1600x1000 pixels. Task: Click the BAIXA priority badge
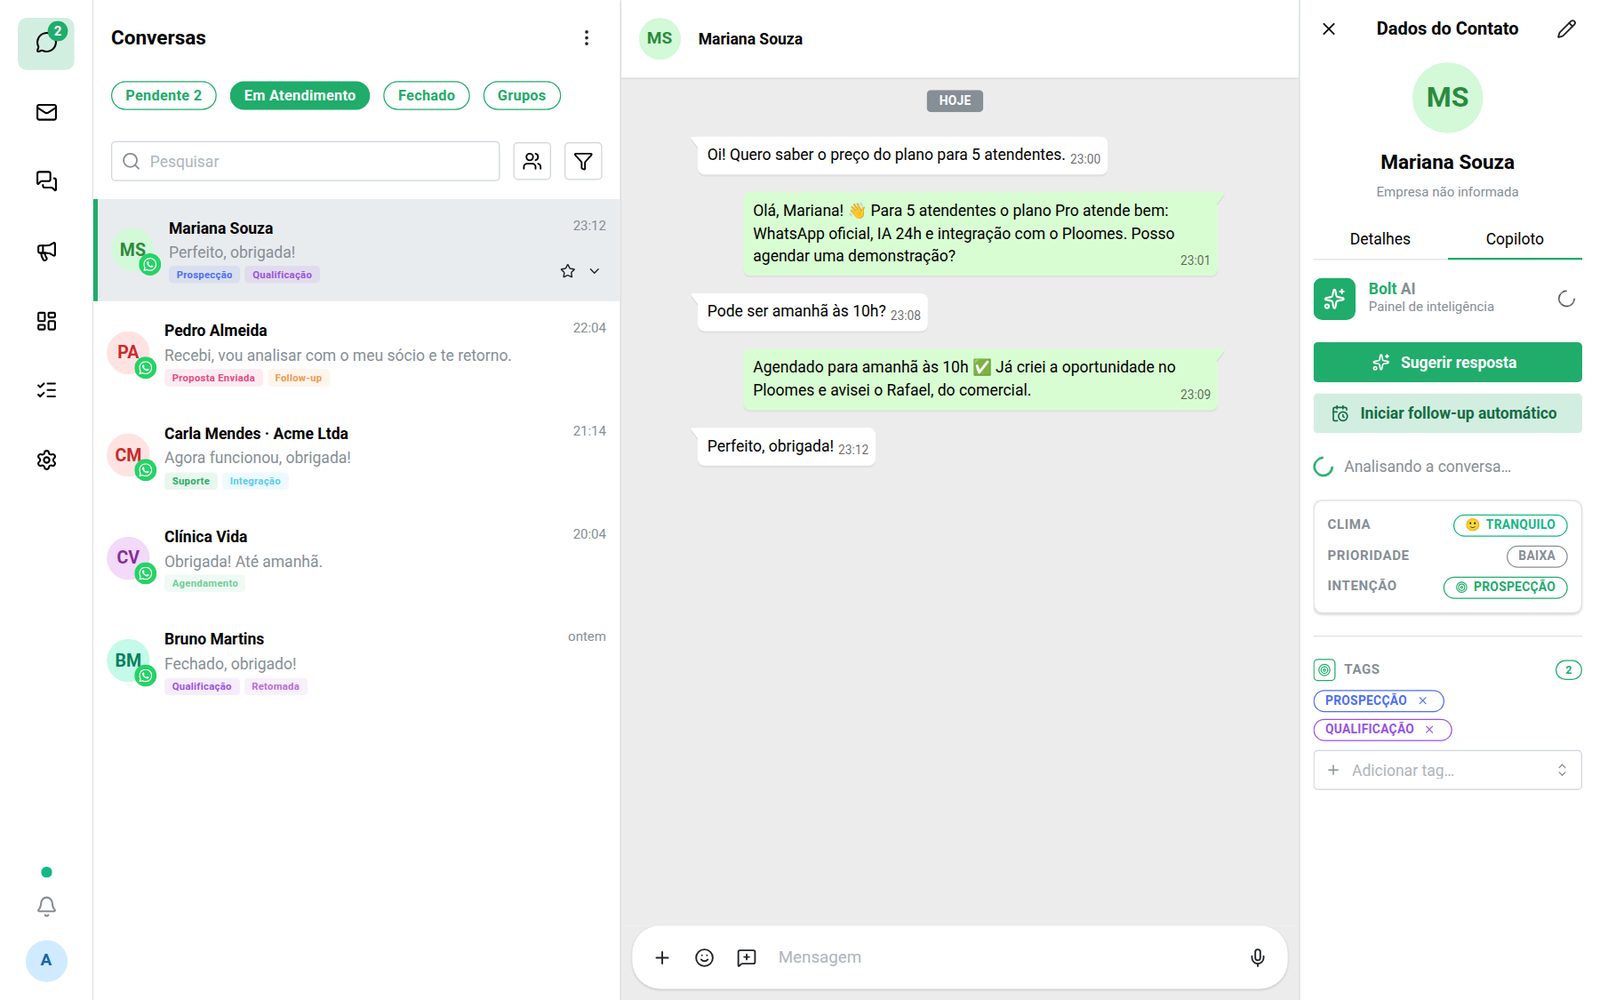pyautogui.click(x=1537, y=556)
